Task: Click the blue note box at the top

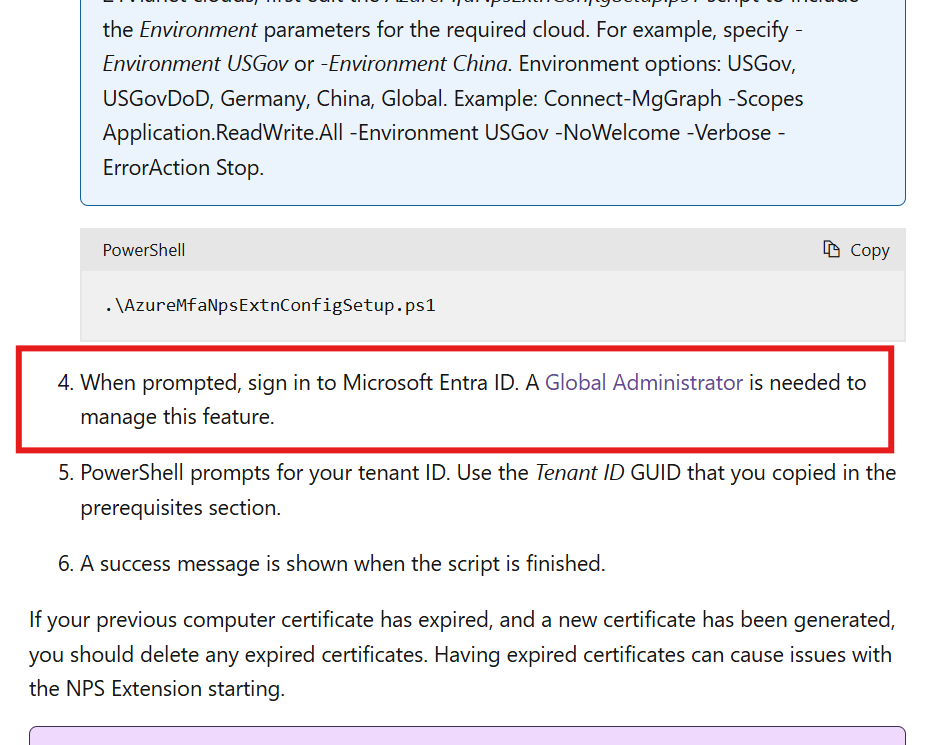Action: point(491,100)
